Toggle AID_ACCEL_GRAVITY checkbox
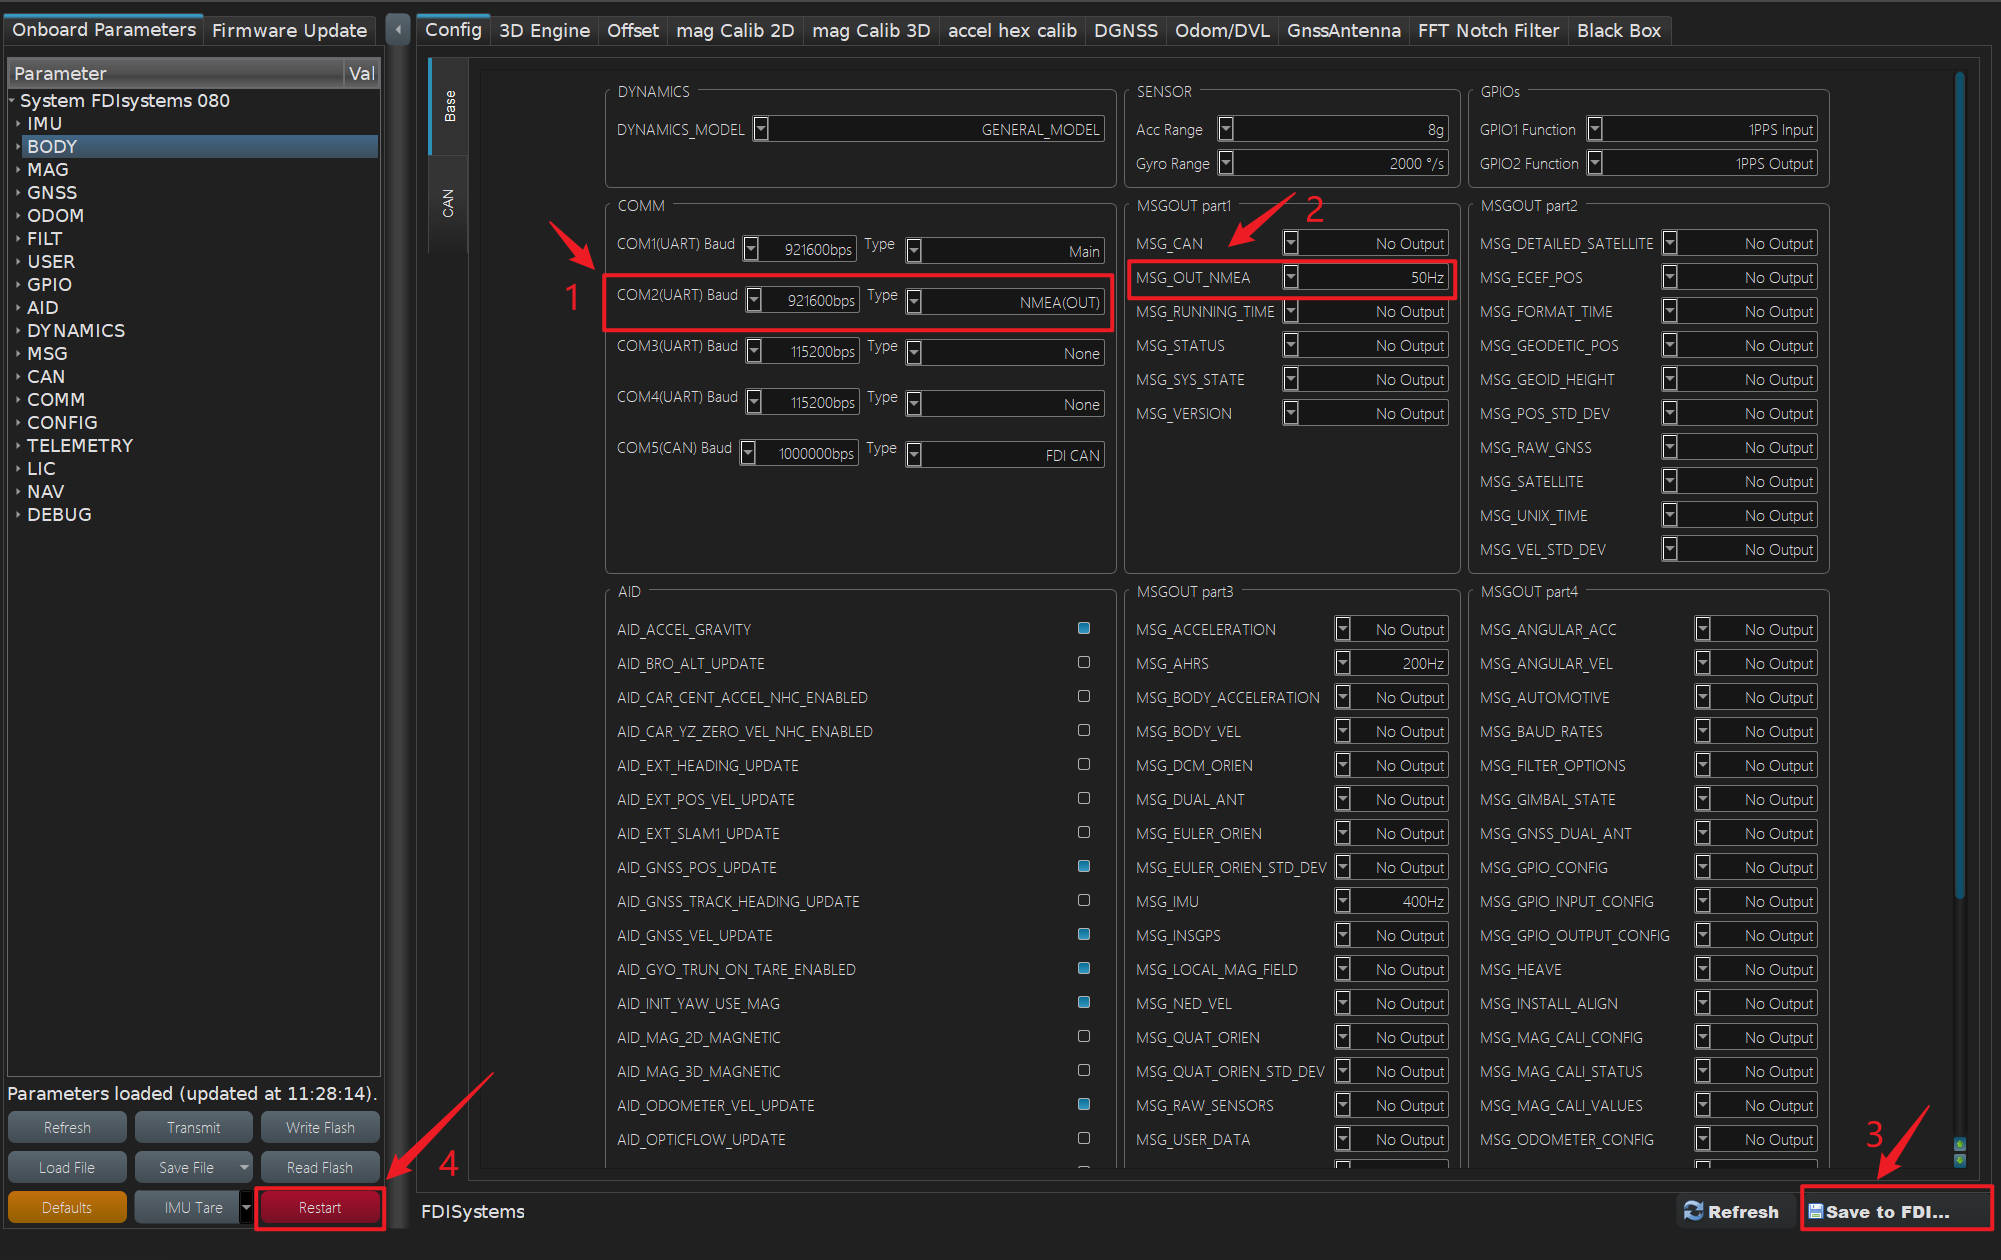This screenshot has height=1260, width=2001. tap(1083, 629)
